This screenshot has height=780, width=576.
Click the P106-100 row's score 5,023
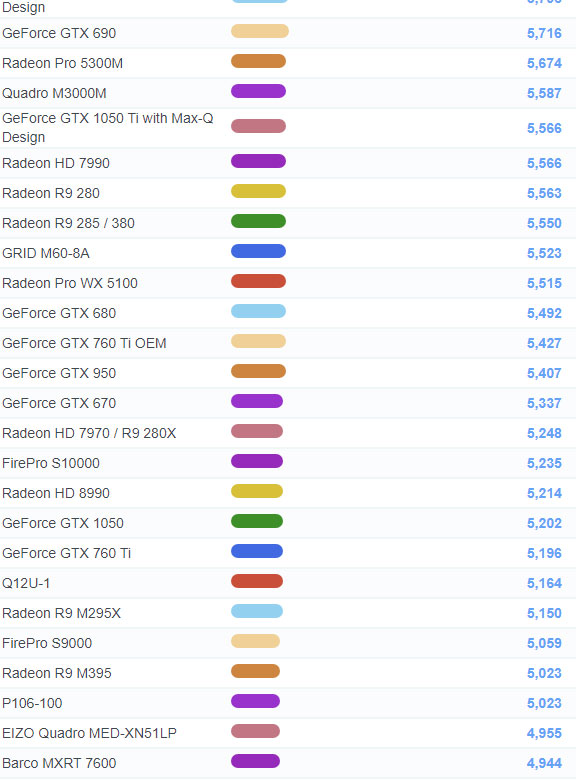point(544,703)
